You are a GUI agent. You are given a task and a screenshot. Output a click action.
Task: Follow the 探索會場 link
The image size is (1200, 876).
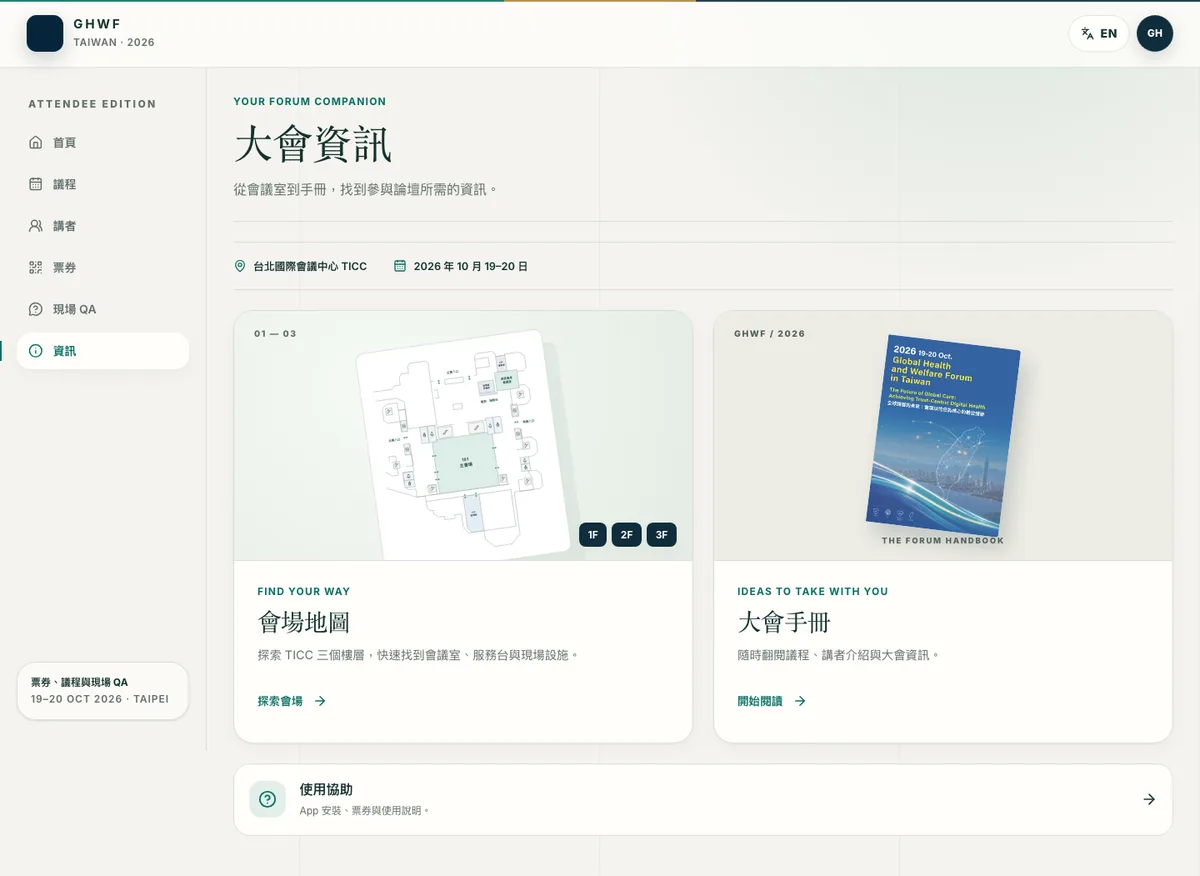(x=292, y=701)
